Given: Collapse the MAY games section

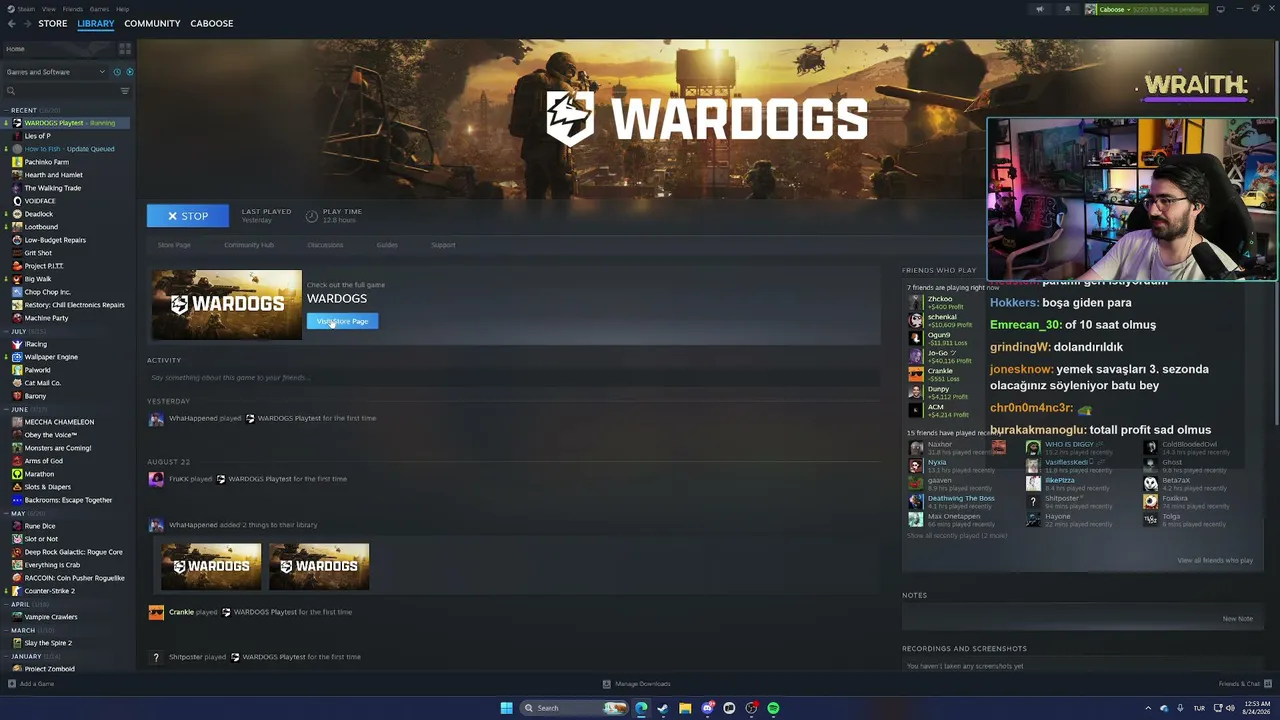Looking at the screenshot, I should [x=7, y=513].
